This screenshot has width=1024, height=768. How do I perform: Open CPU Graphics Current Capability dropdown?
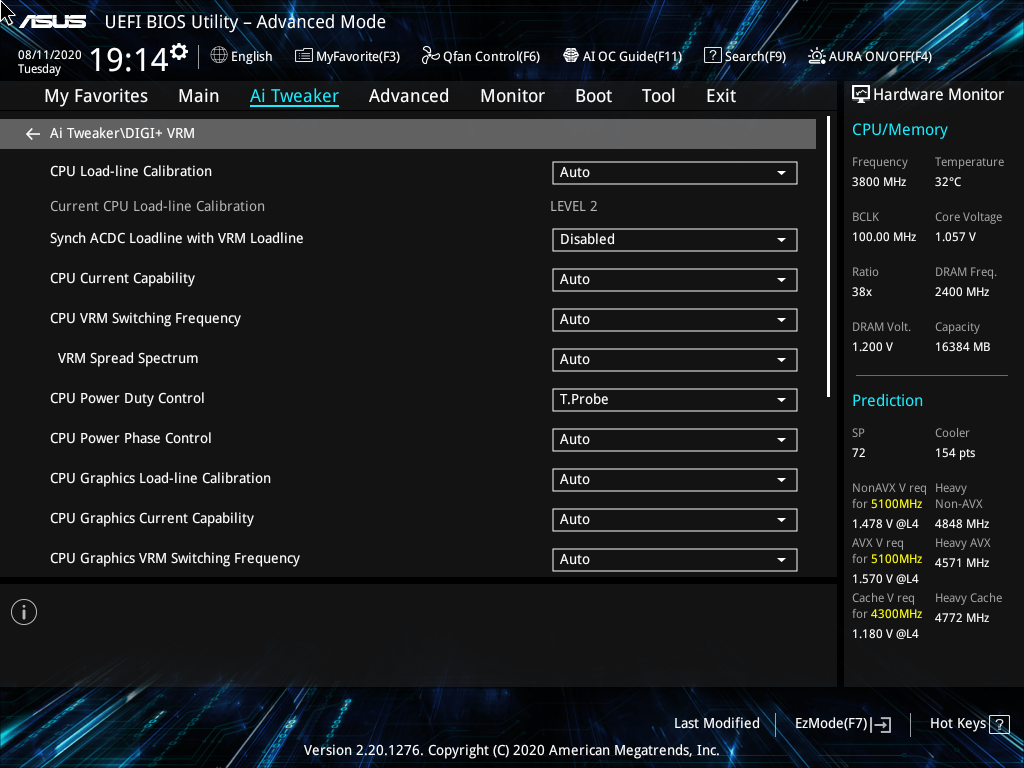click(x=675, y=520)
